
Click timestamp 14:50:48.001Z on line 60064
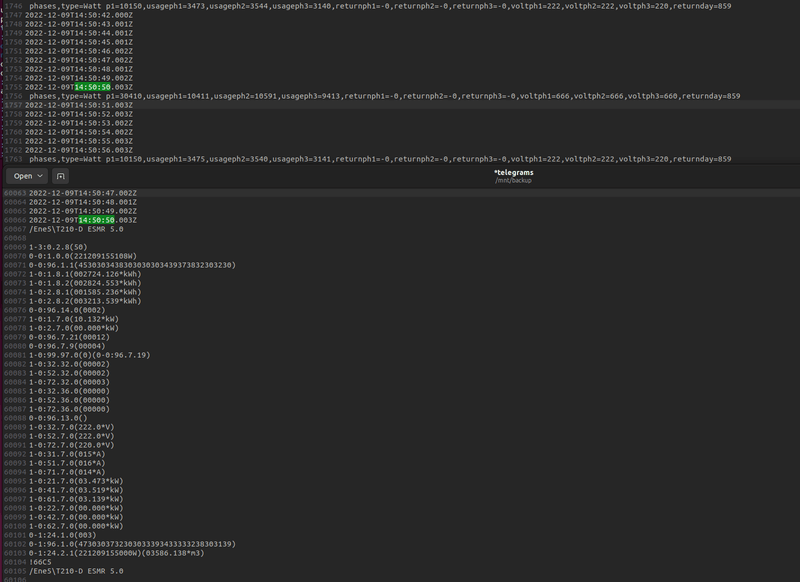pos(83,203)
